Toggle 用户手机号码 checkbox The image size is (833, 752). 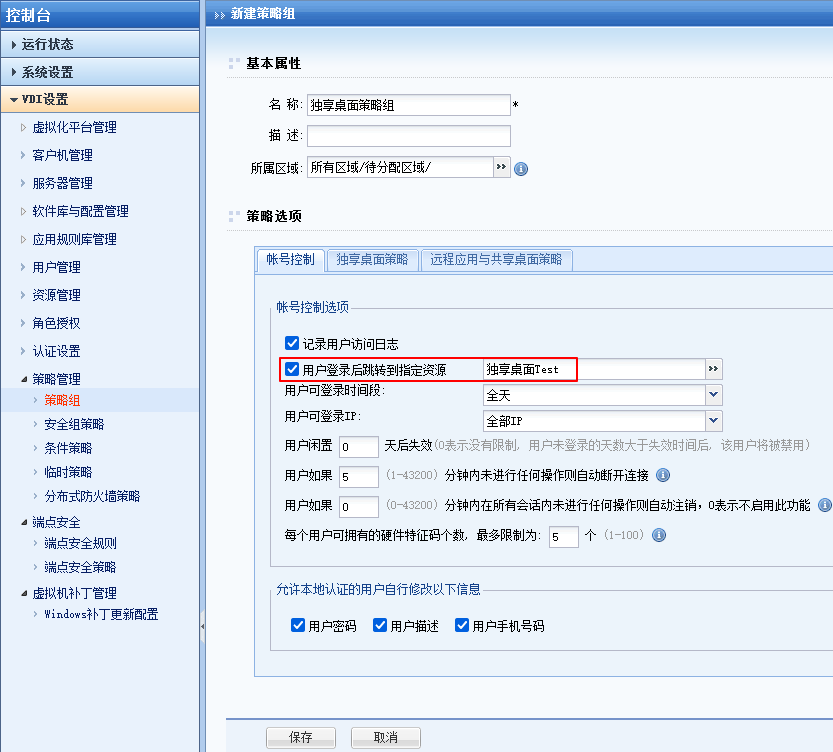pos(462,625)
